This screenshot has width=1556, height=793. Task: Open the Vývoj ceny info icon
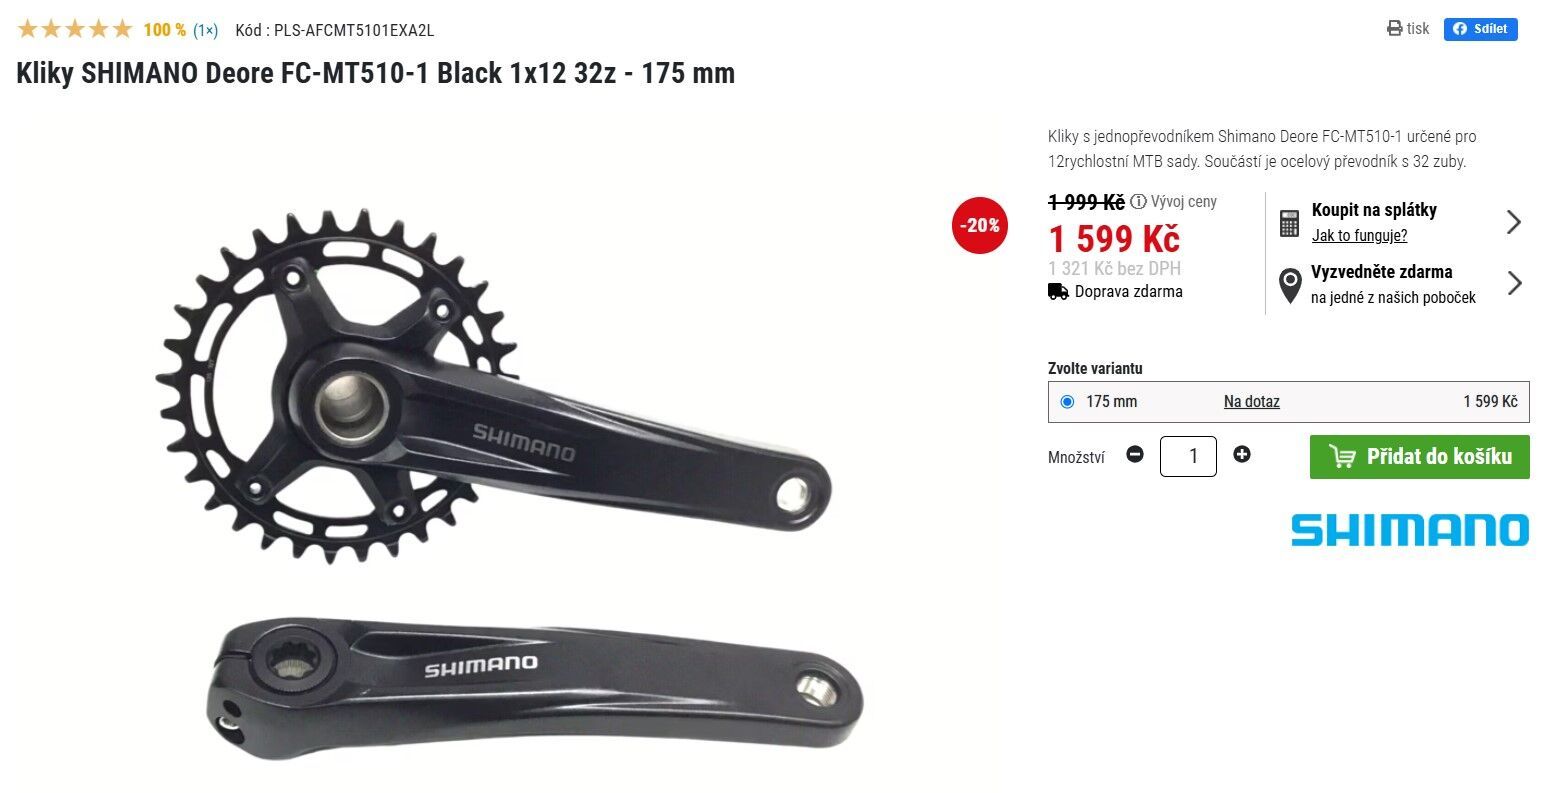point(1138,202)
